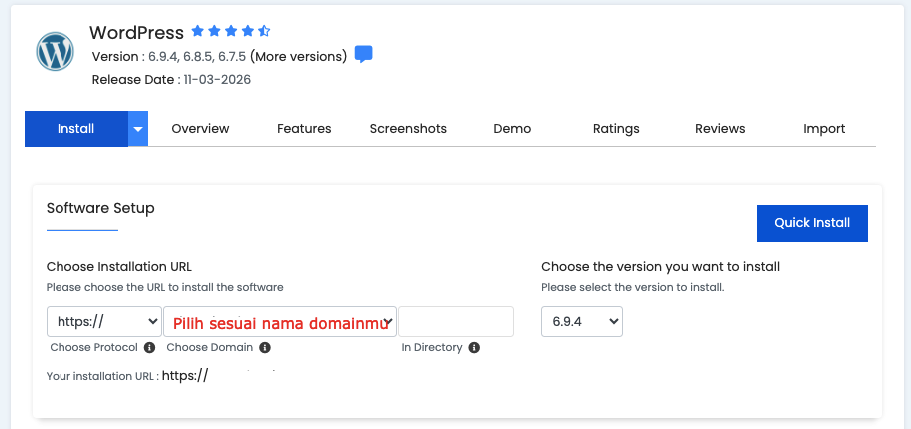This screenshot has height=429, width=911.
Task: Click the Release Date 11-03-2026 text
Action: pos(171,80)
